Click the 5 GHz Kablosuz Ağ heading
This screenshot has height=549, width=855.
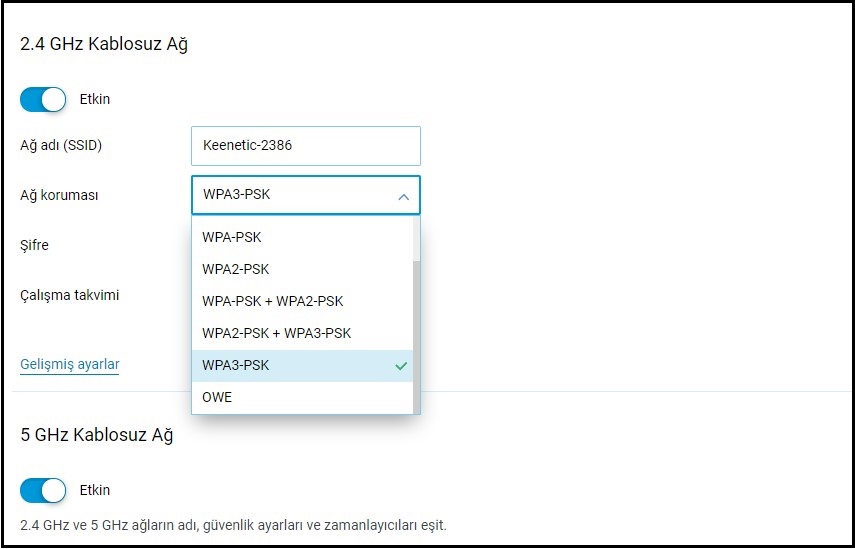pyautogui.click(x=97, y=435)
